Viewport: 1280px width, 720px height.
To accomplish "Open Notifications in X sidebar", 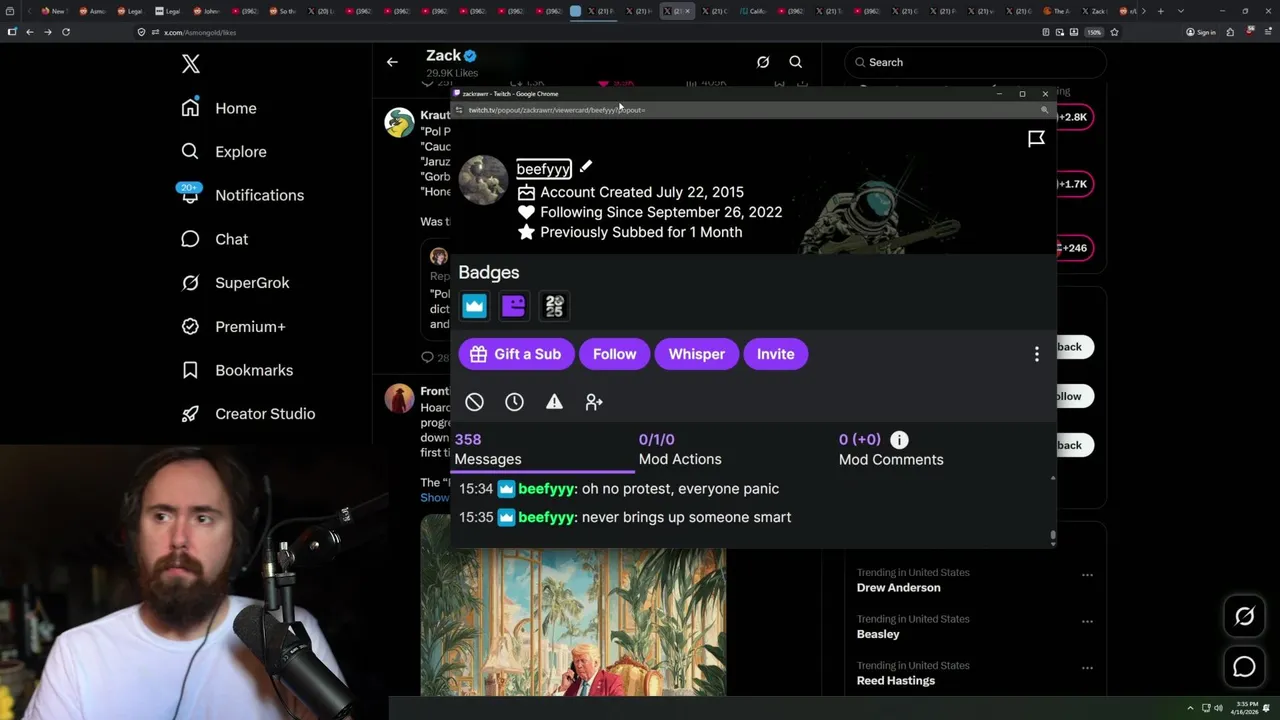I will (242, 195).
